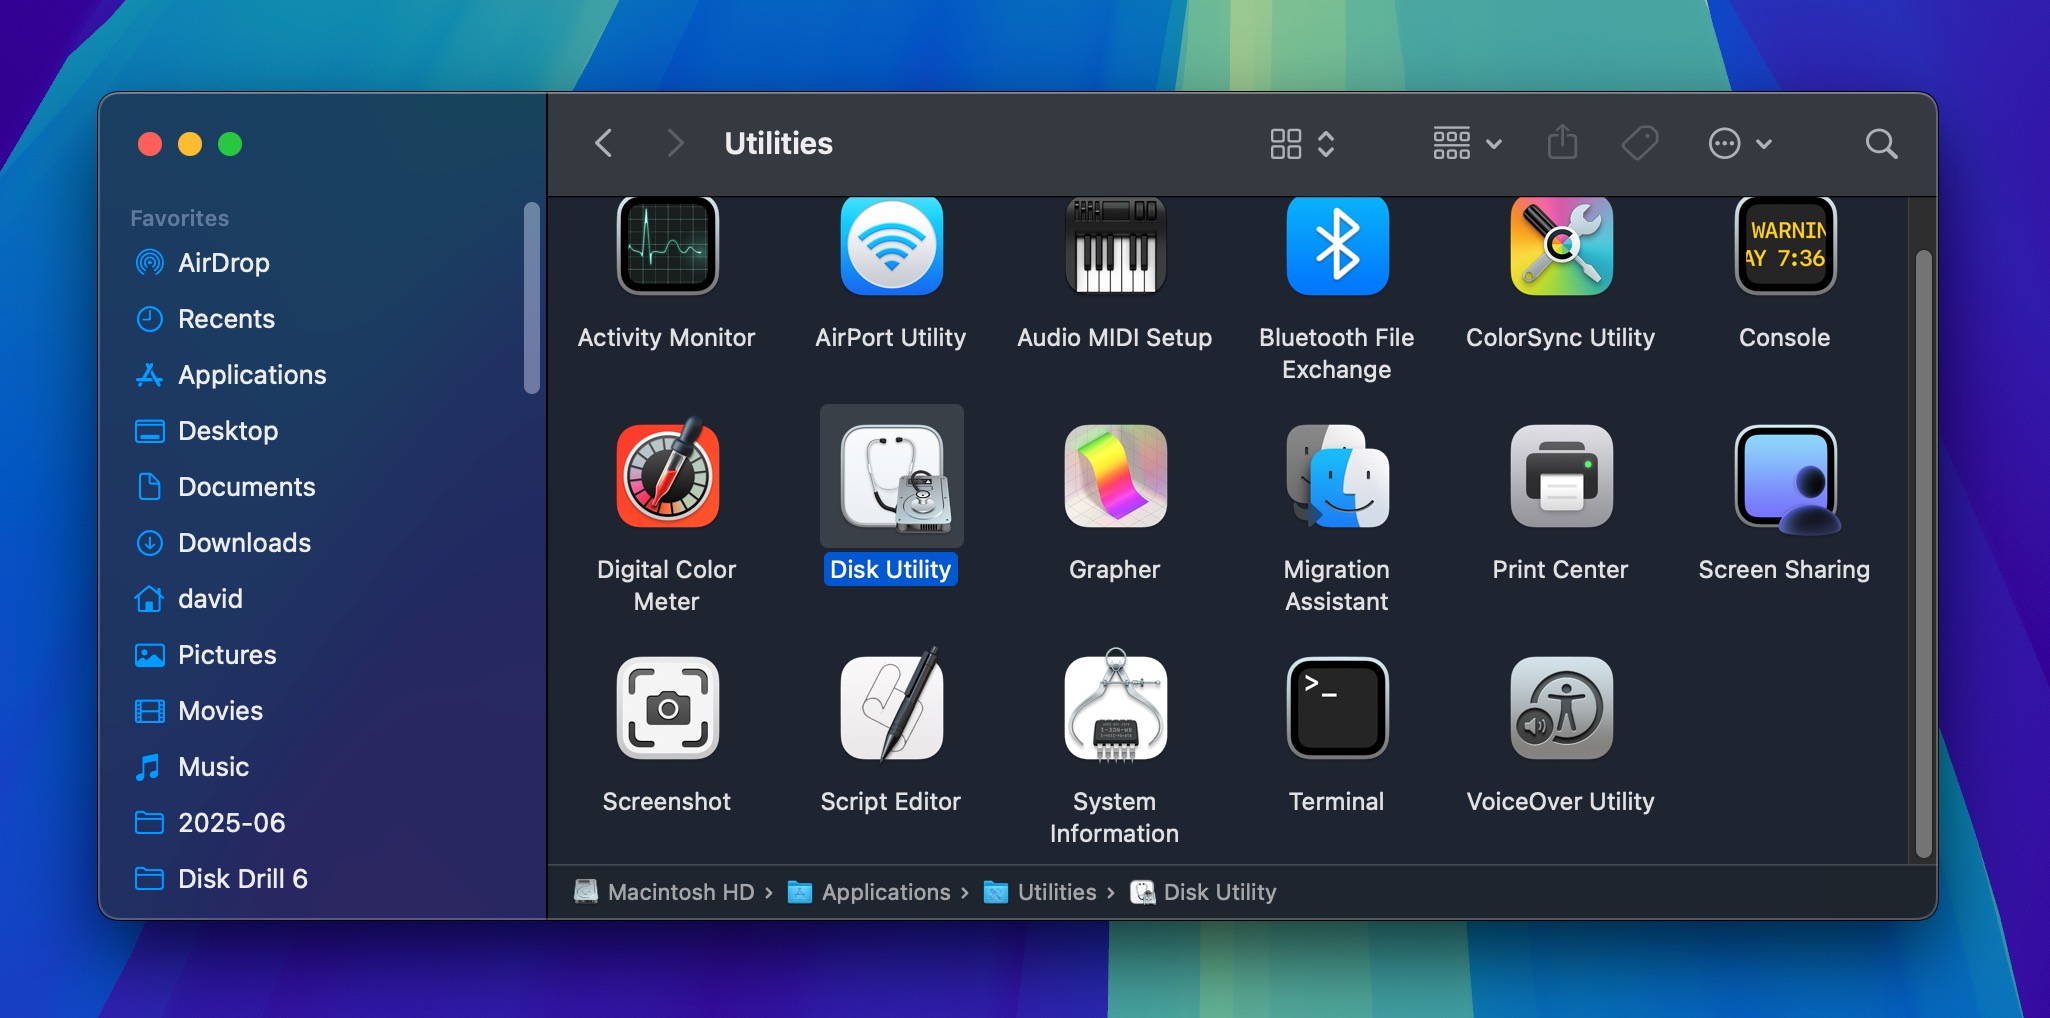Click the Screenshot app icon

[667, 708]
